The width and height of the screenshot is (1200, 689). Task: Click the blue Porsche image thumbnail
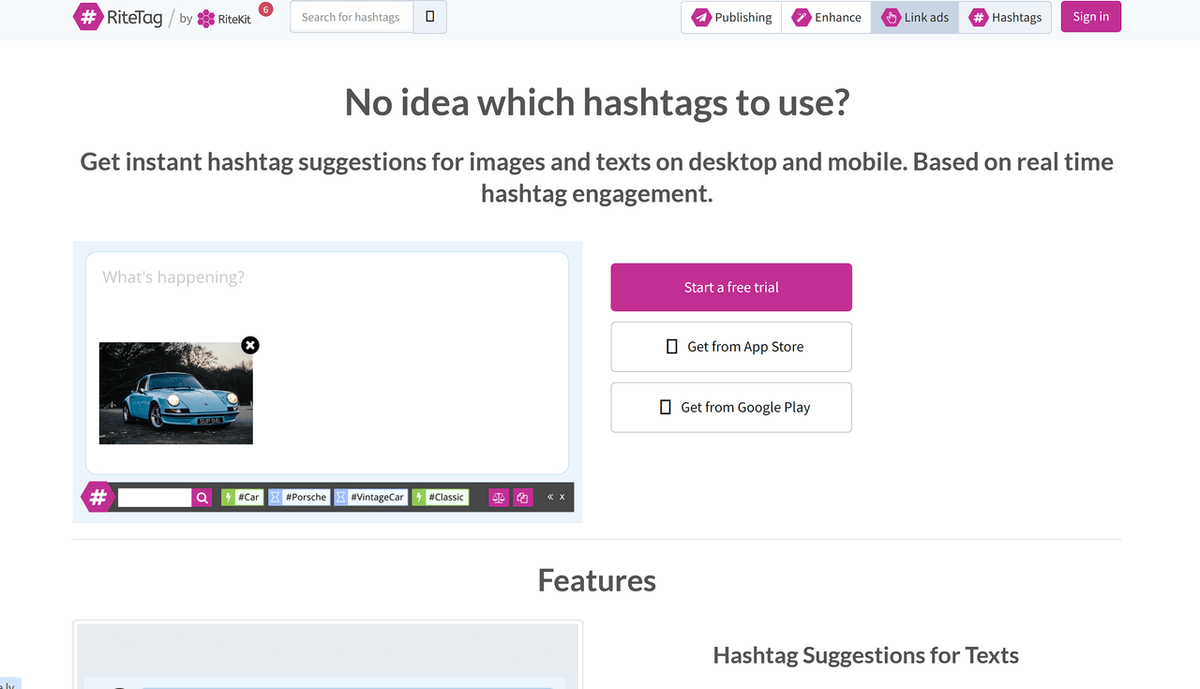[176, 393]
